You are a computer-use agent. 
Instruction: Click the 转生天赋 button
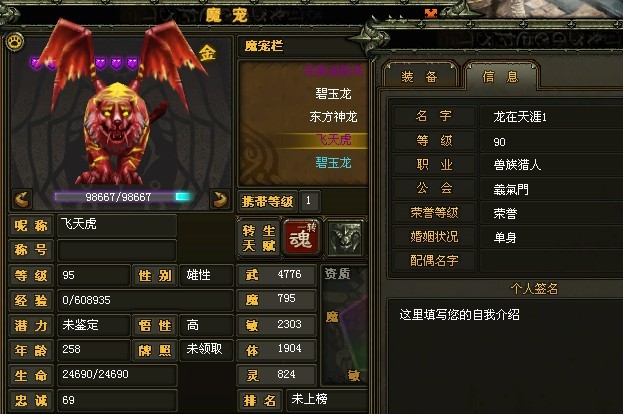click(x=259, y=238)
